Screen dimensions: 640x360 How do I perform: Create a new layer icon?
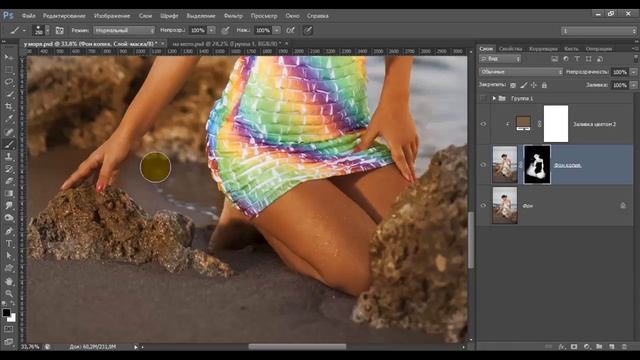pyautogui.click(x=611, y=347)
